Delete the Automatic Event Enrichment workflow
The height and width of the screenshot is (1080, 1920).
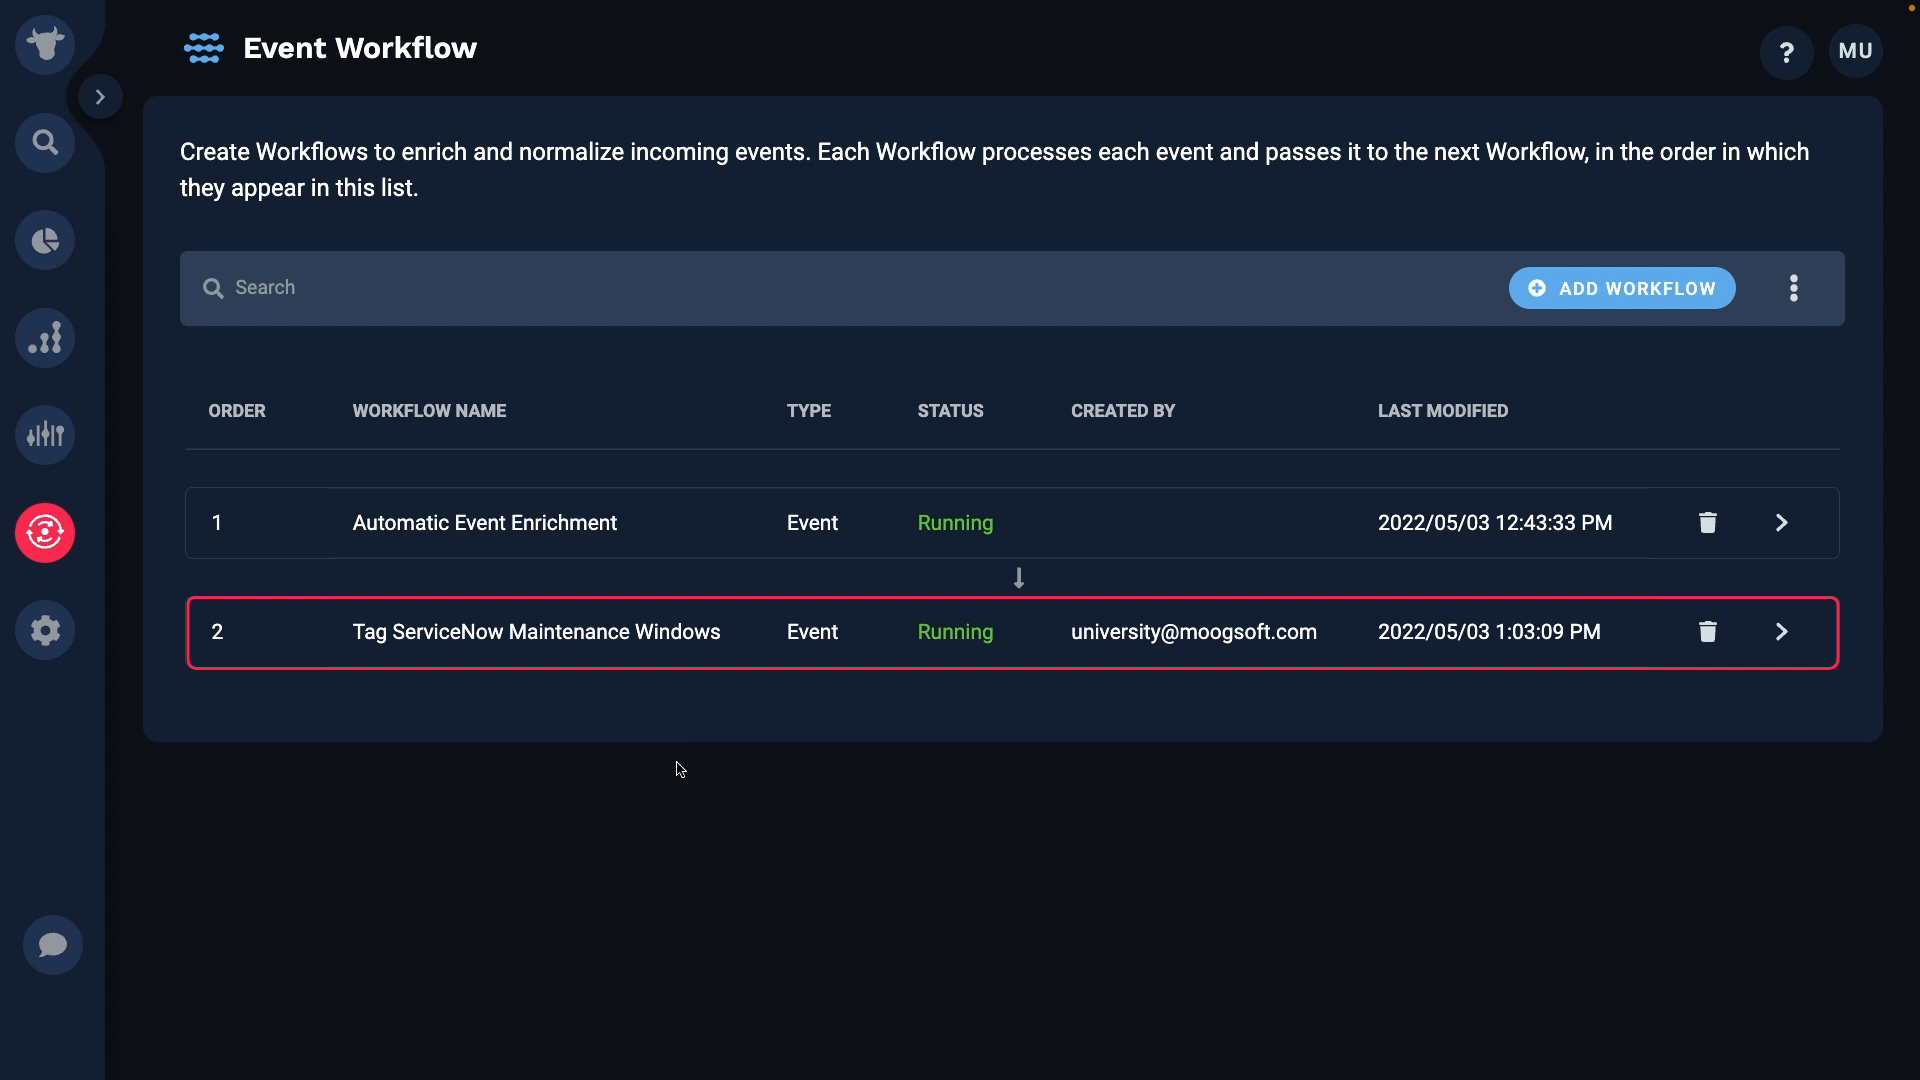click(1708, 523)
